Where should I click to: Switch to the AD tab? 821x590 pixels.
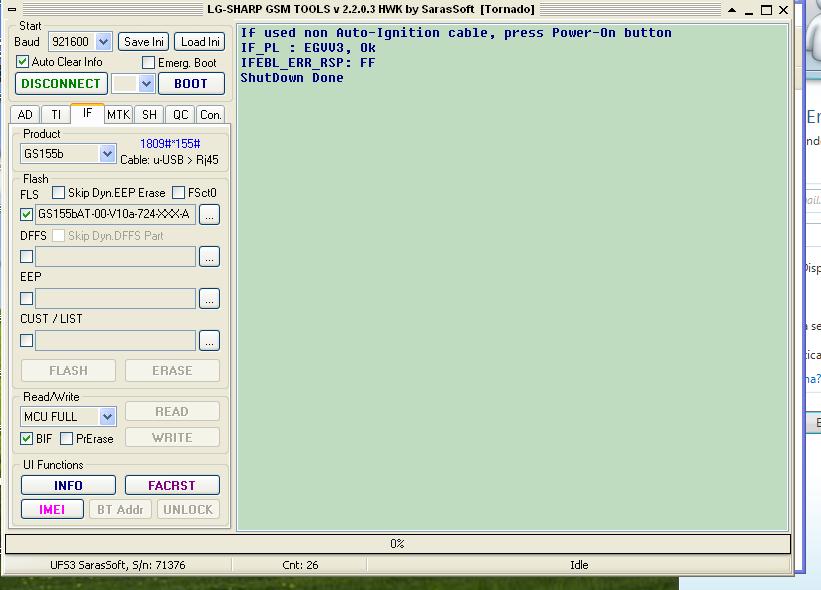point(25,115)
